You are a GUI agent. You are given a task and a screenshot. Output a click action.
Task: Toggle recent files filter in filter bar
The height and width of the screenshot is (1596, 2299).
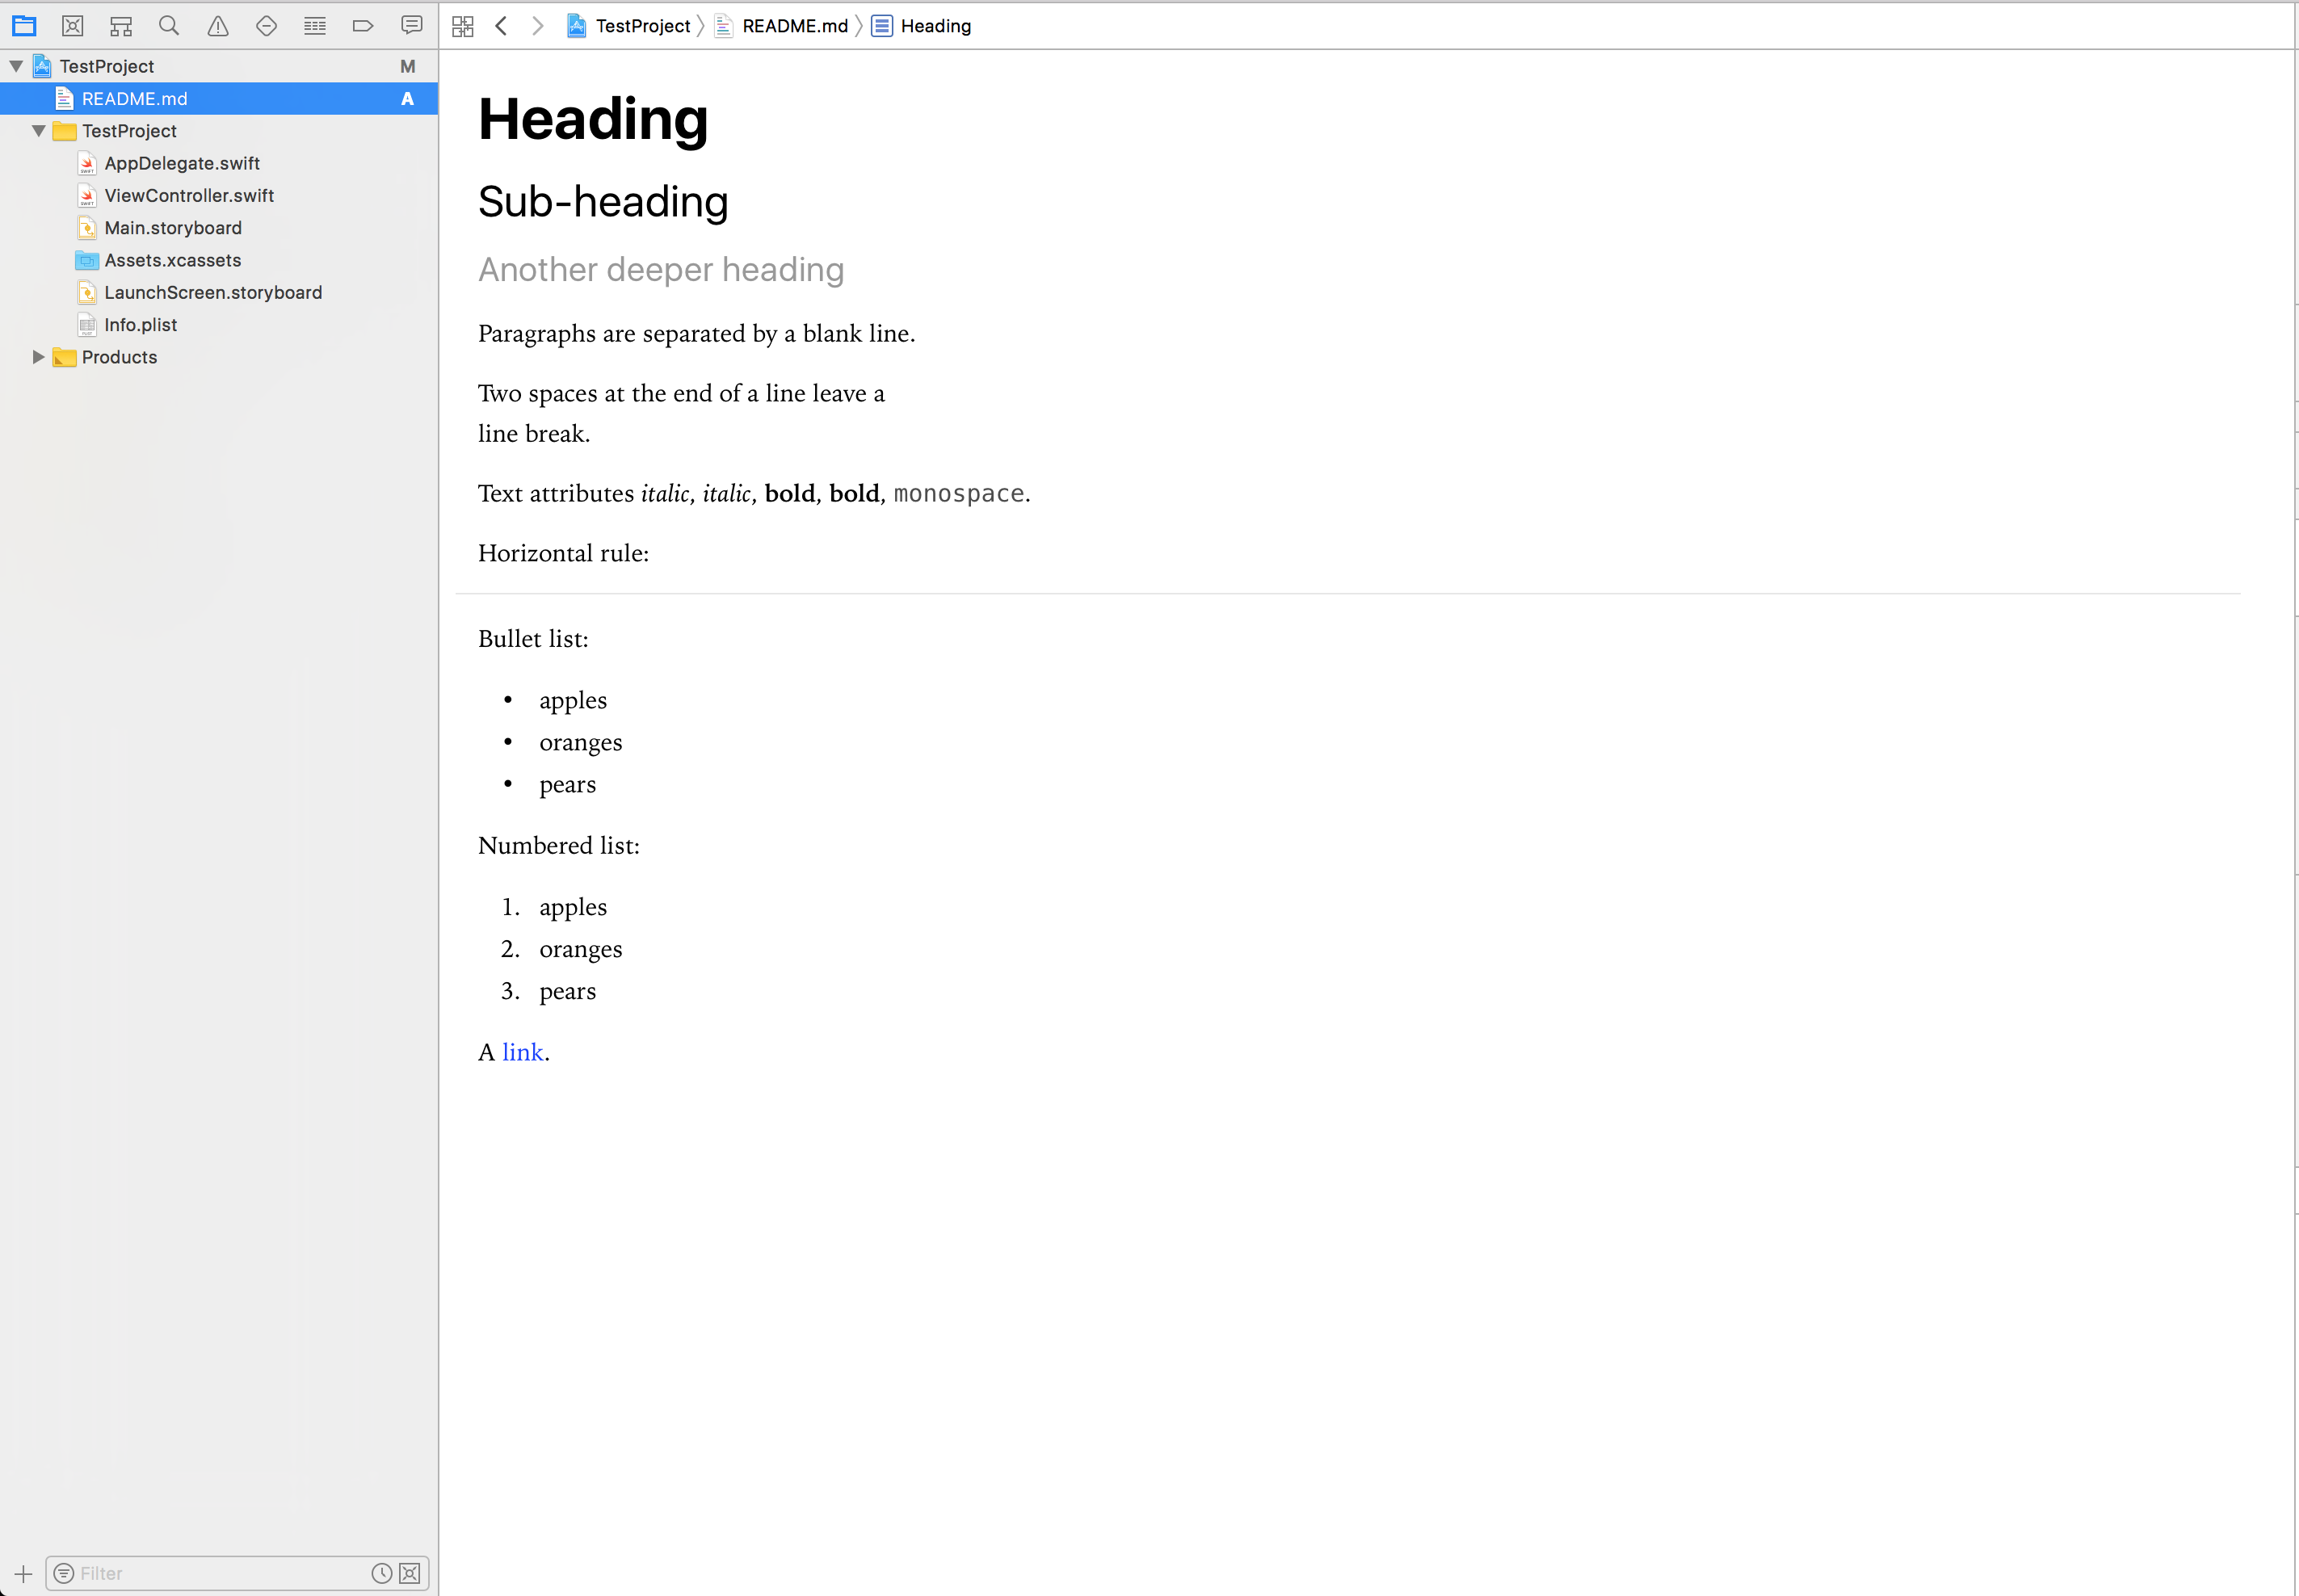pos(381,1572)
